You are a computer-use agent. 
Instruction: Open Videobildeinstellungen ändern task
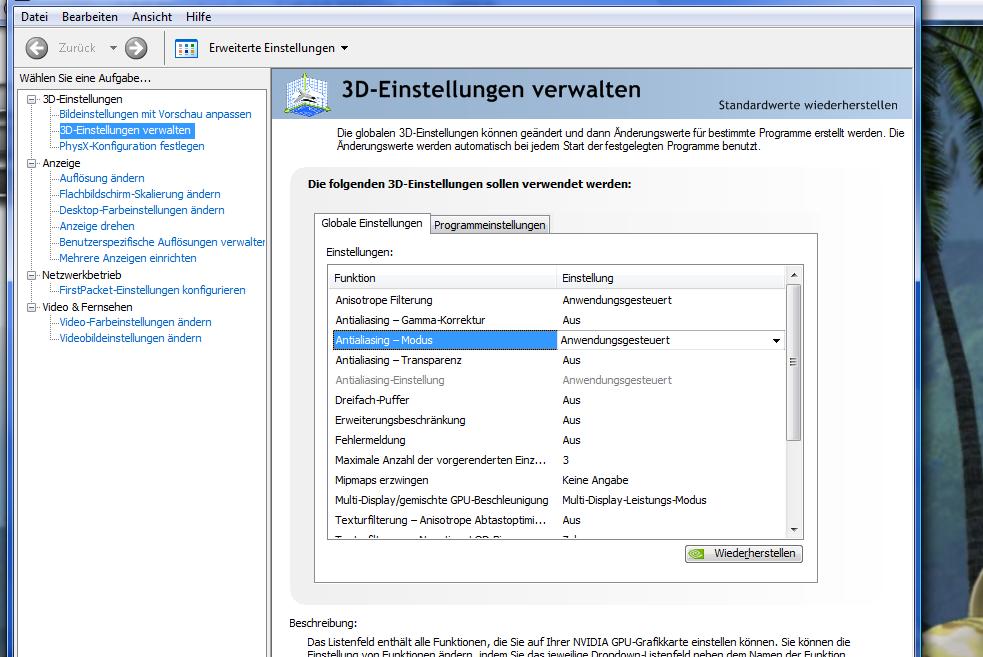click(130, 338)
